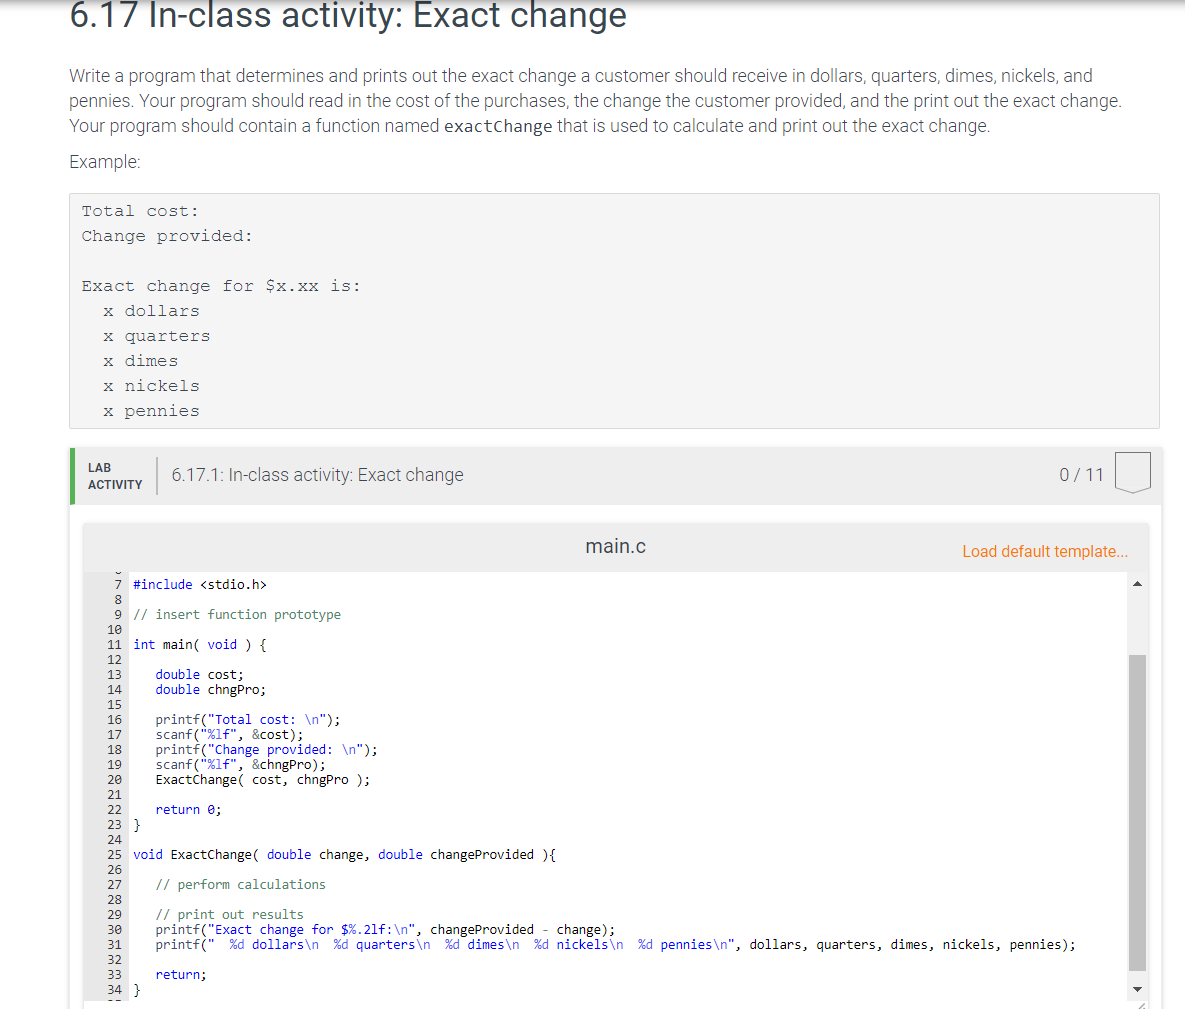Click the scrollbar up arrow in the code editor
Viewport: 1185px width, 1009px height.
1136,584
